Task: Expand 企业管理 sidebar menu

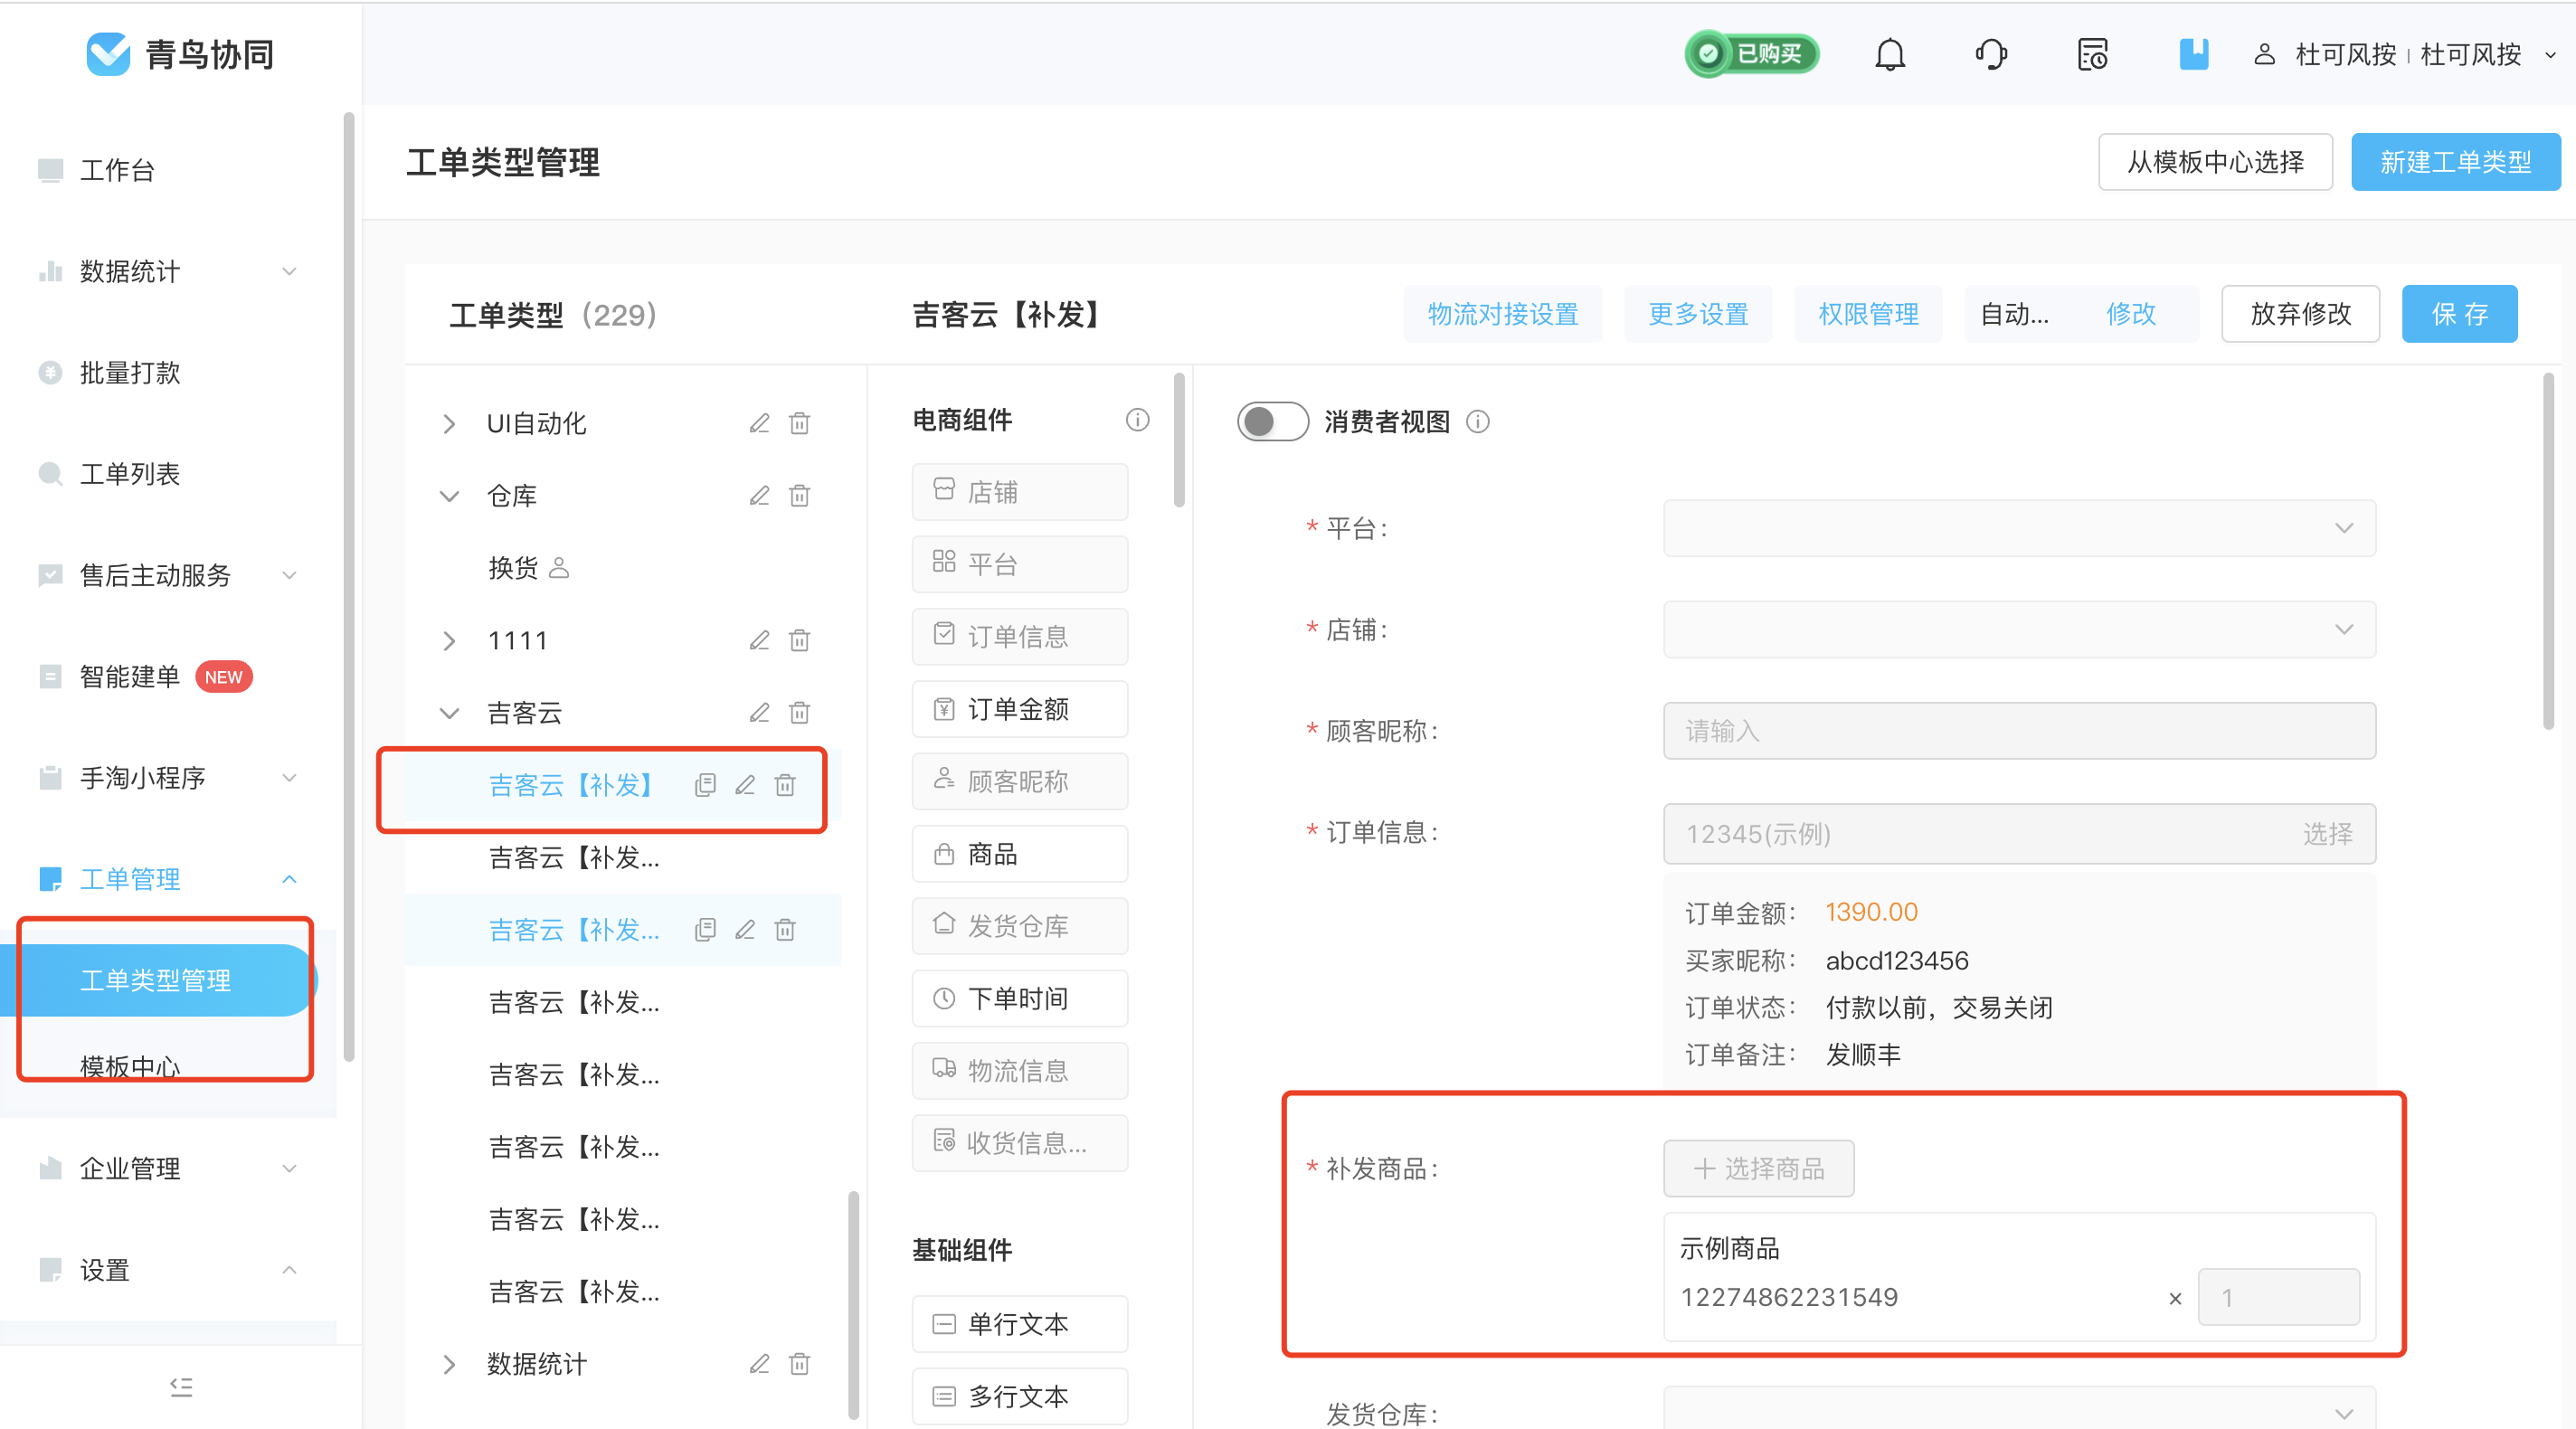Action: [168, 1168]
